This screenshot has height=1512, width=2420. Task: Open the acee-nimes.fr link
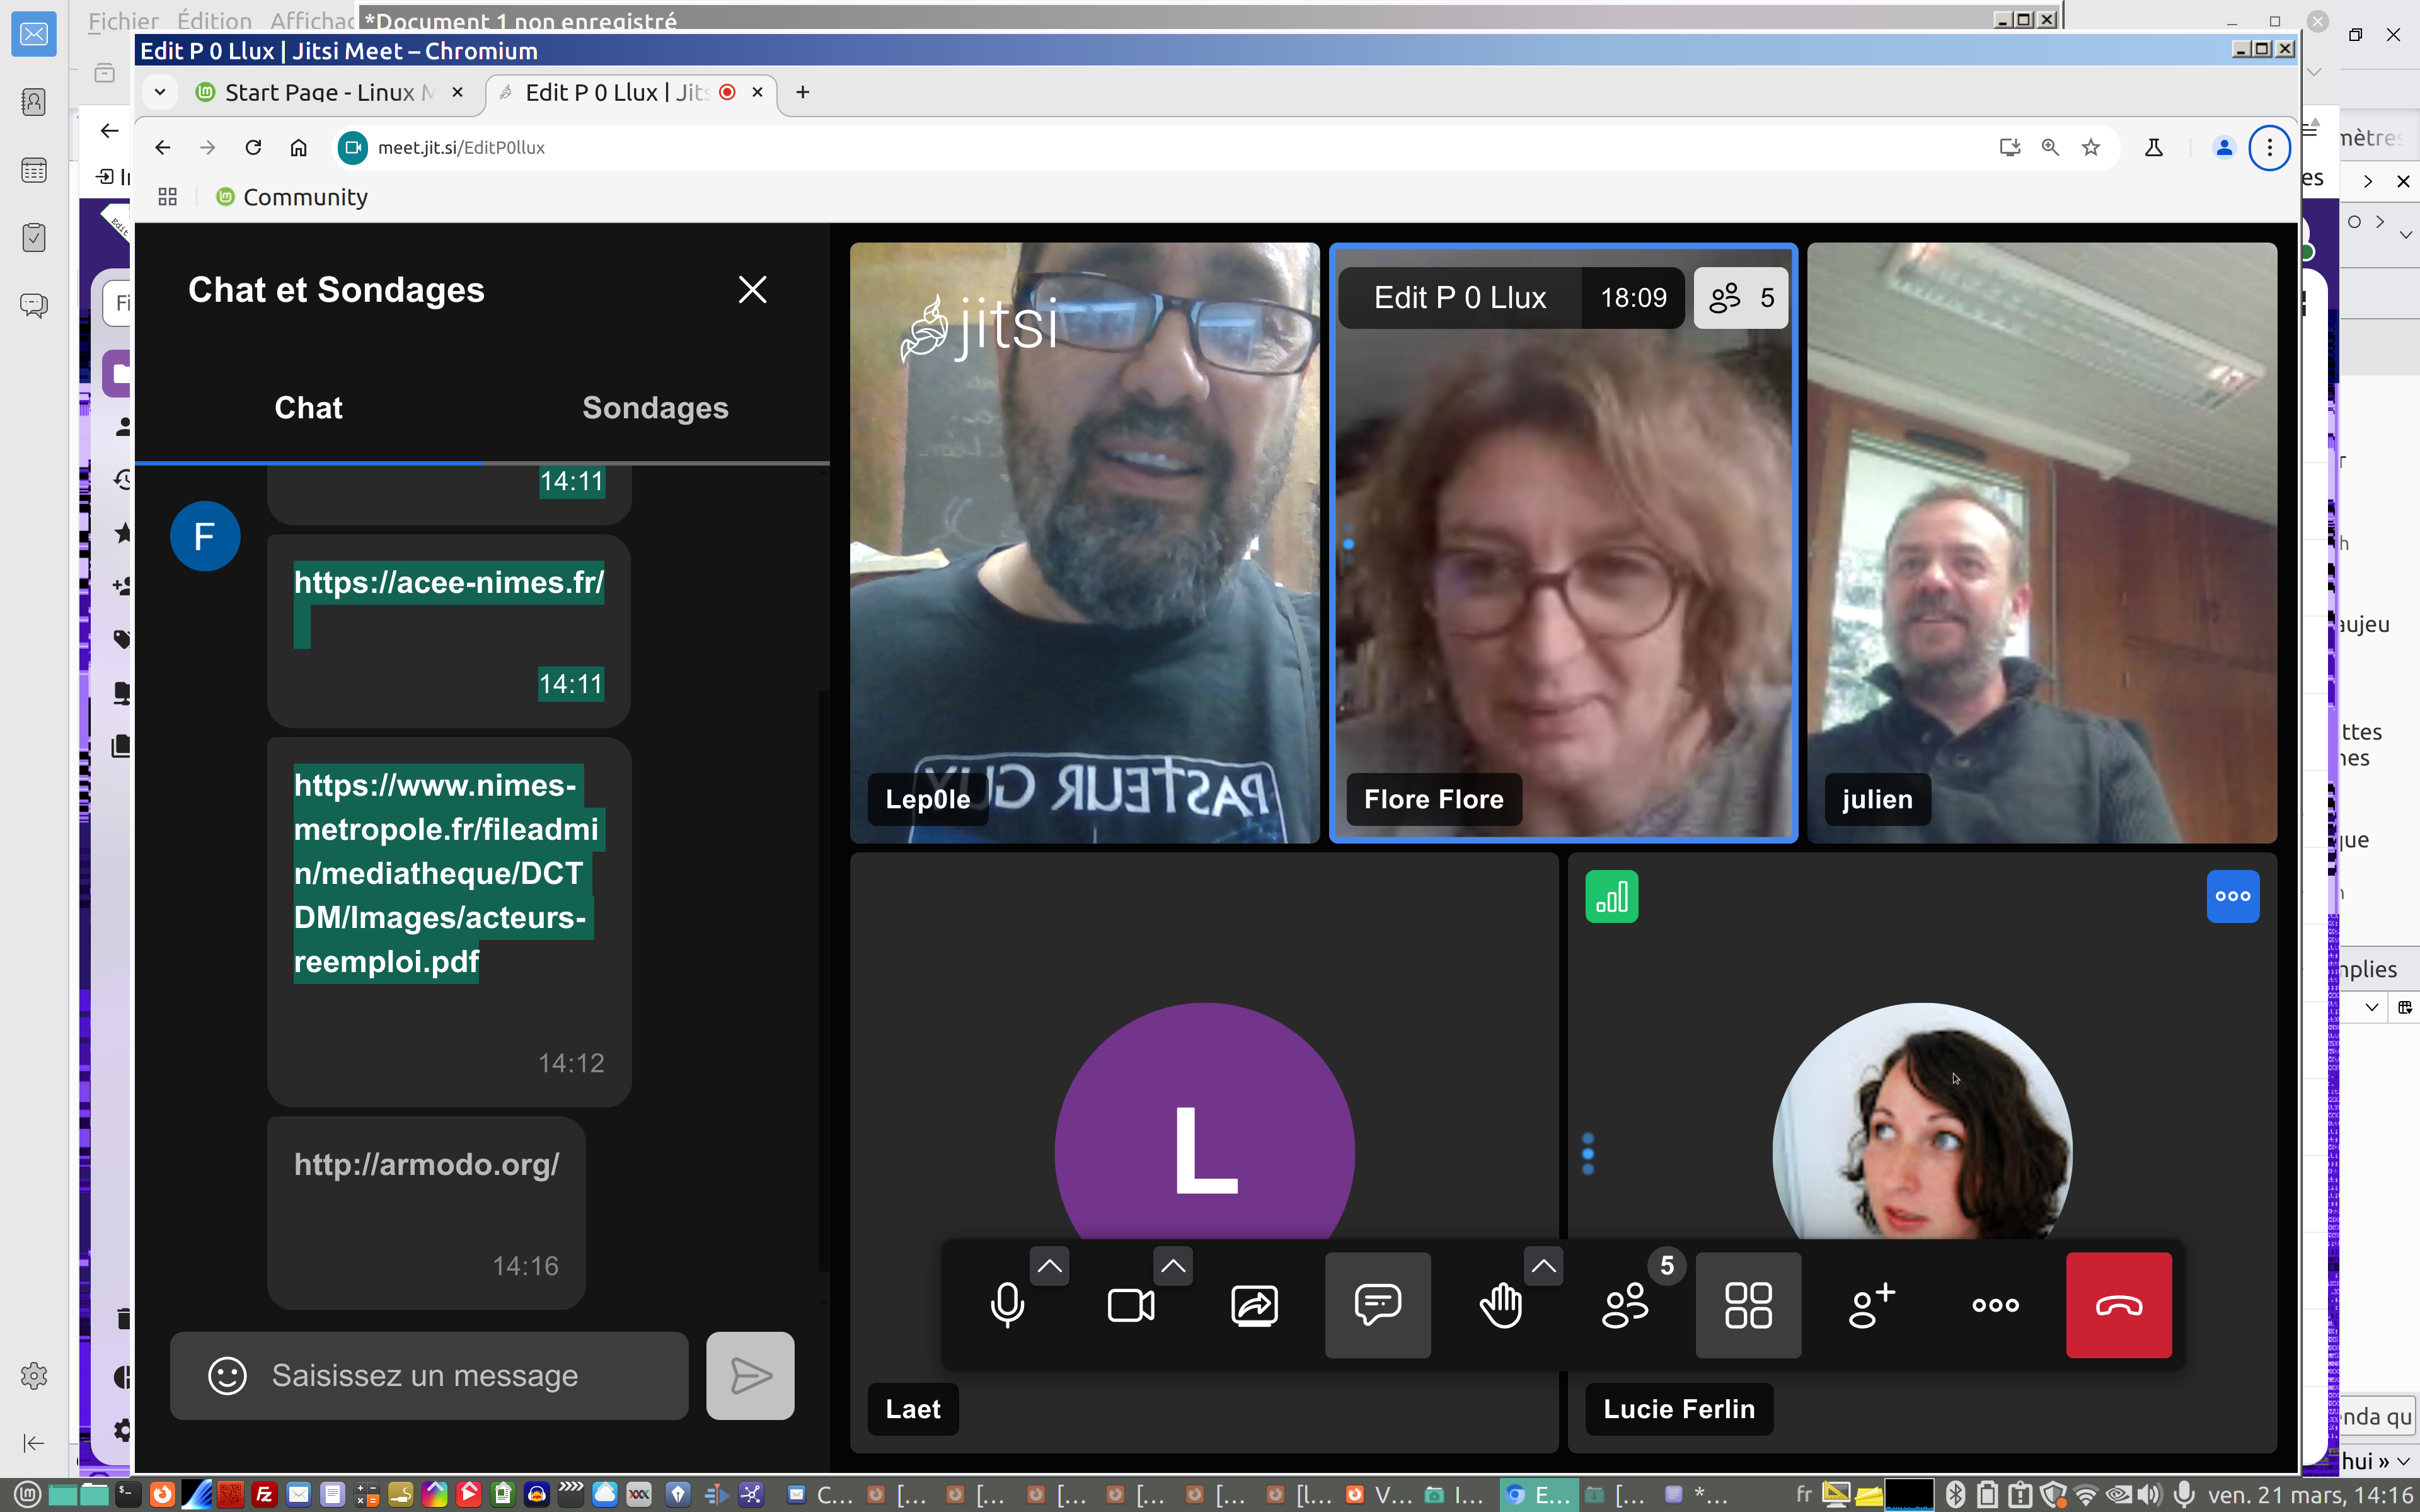click(x=448, y=583)
